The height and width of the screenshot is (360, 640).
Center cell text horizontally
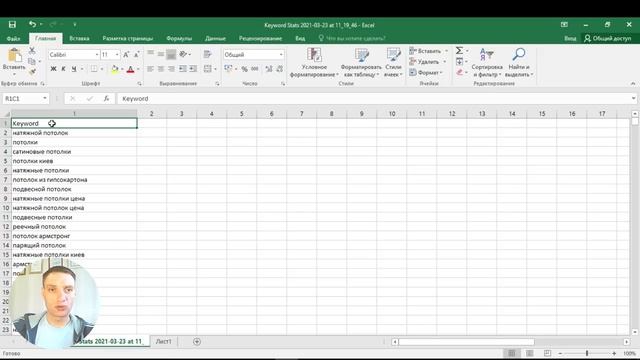click(x=161, y=69)
